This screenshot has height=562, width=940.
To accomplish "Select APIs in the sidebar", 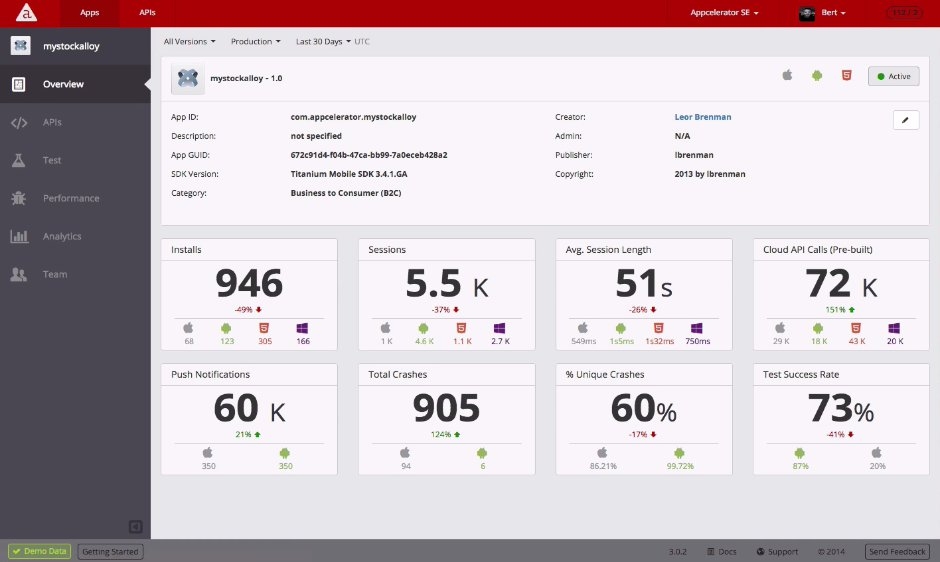I will (x=75, y=122).
